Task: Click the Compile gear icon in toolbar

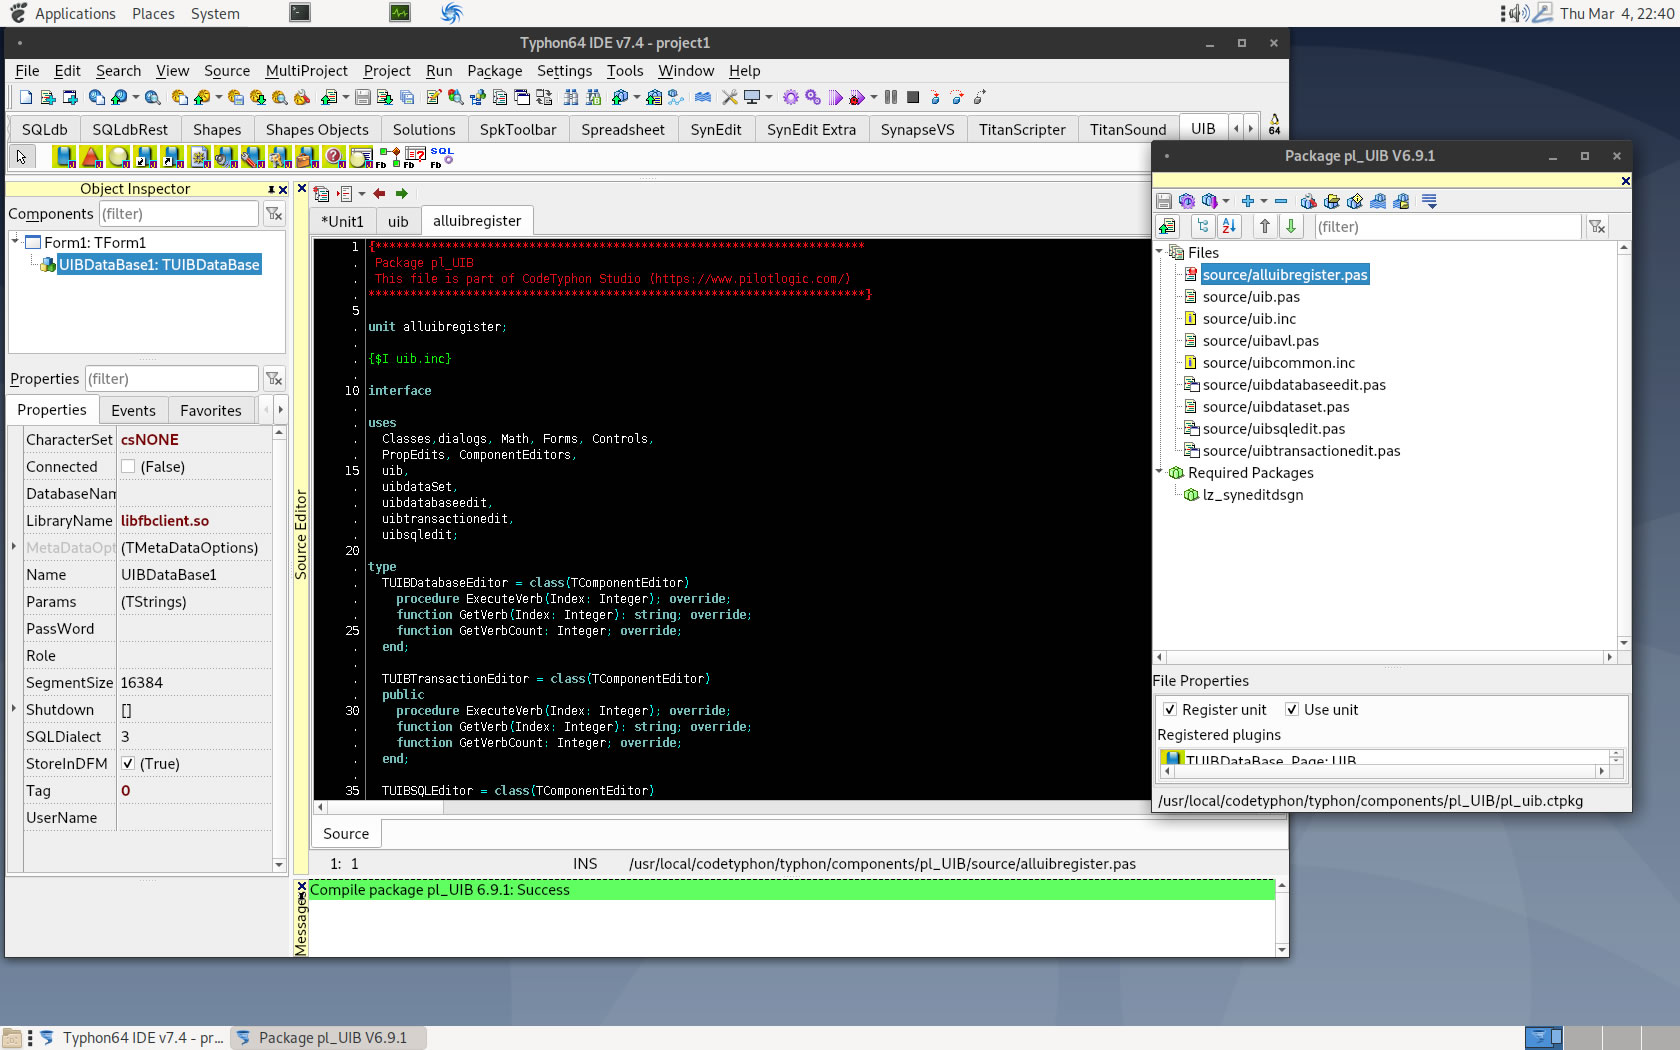Action: (x=791, y=97)
